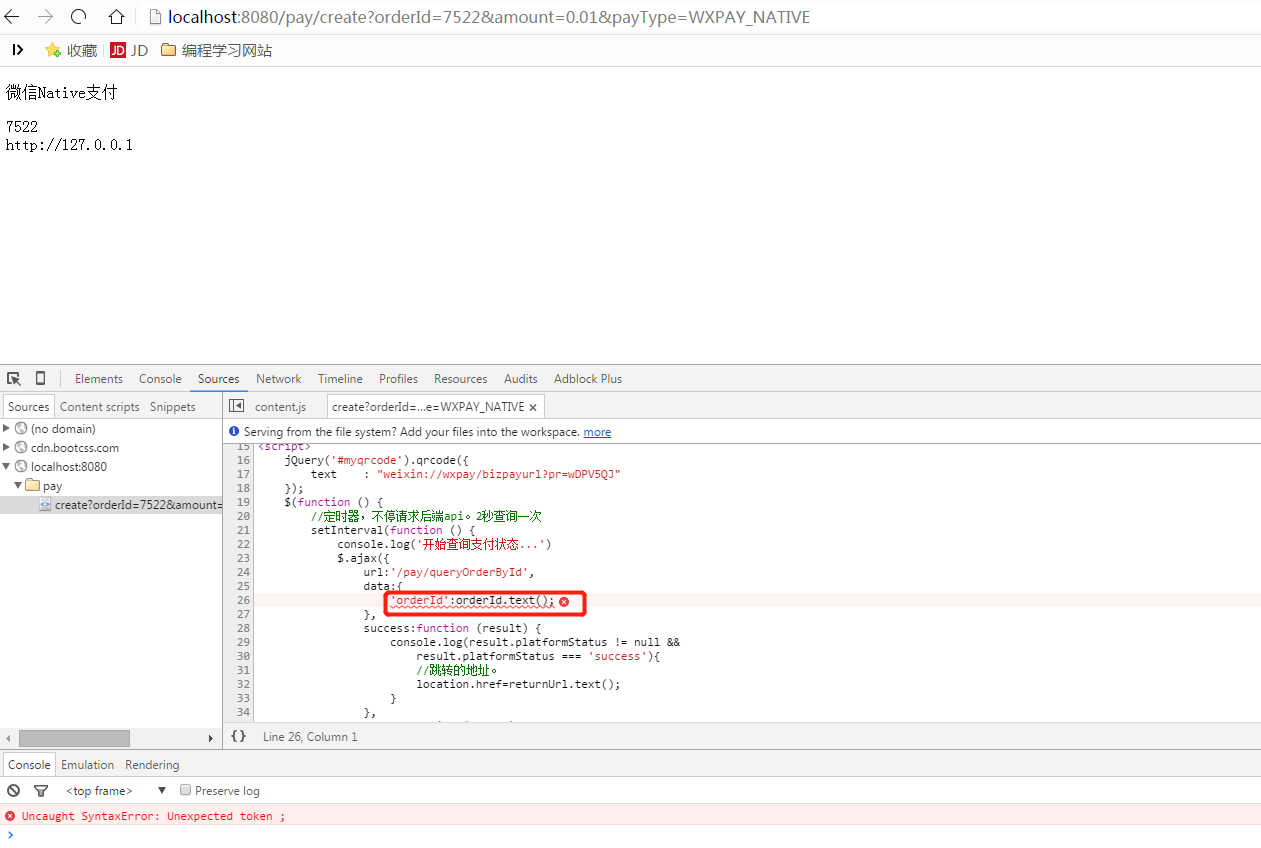The width and height of the screenshot is (1261, 848).
Task: Collapse the localhost:8080 tree node
Action: (7, 466)
